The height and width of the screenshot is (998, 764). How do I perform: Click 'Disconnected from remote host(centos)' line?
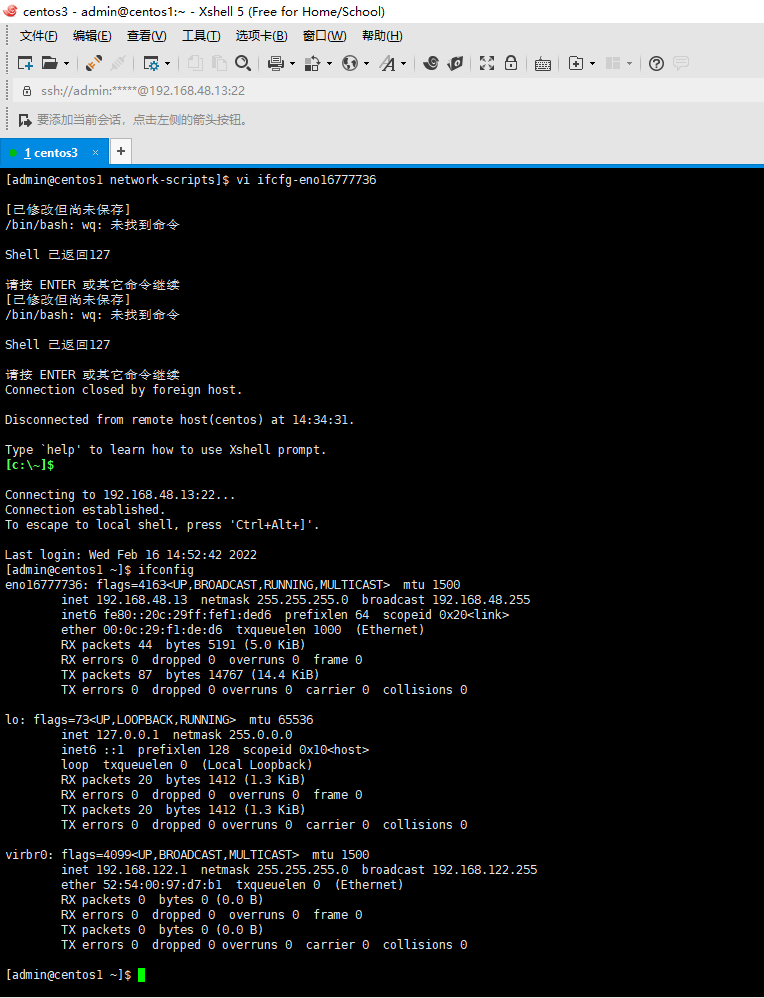pyautogui.click(x=179, y=419)
